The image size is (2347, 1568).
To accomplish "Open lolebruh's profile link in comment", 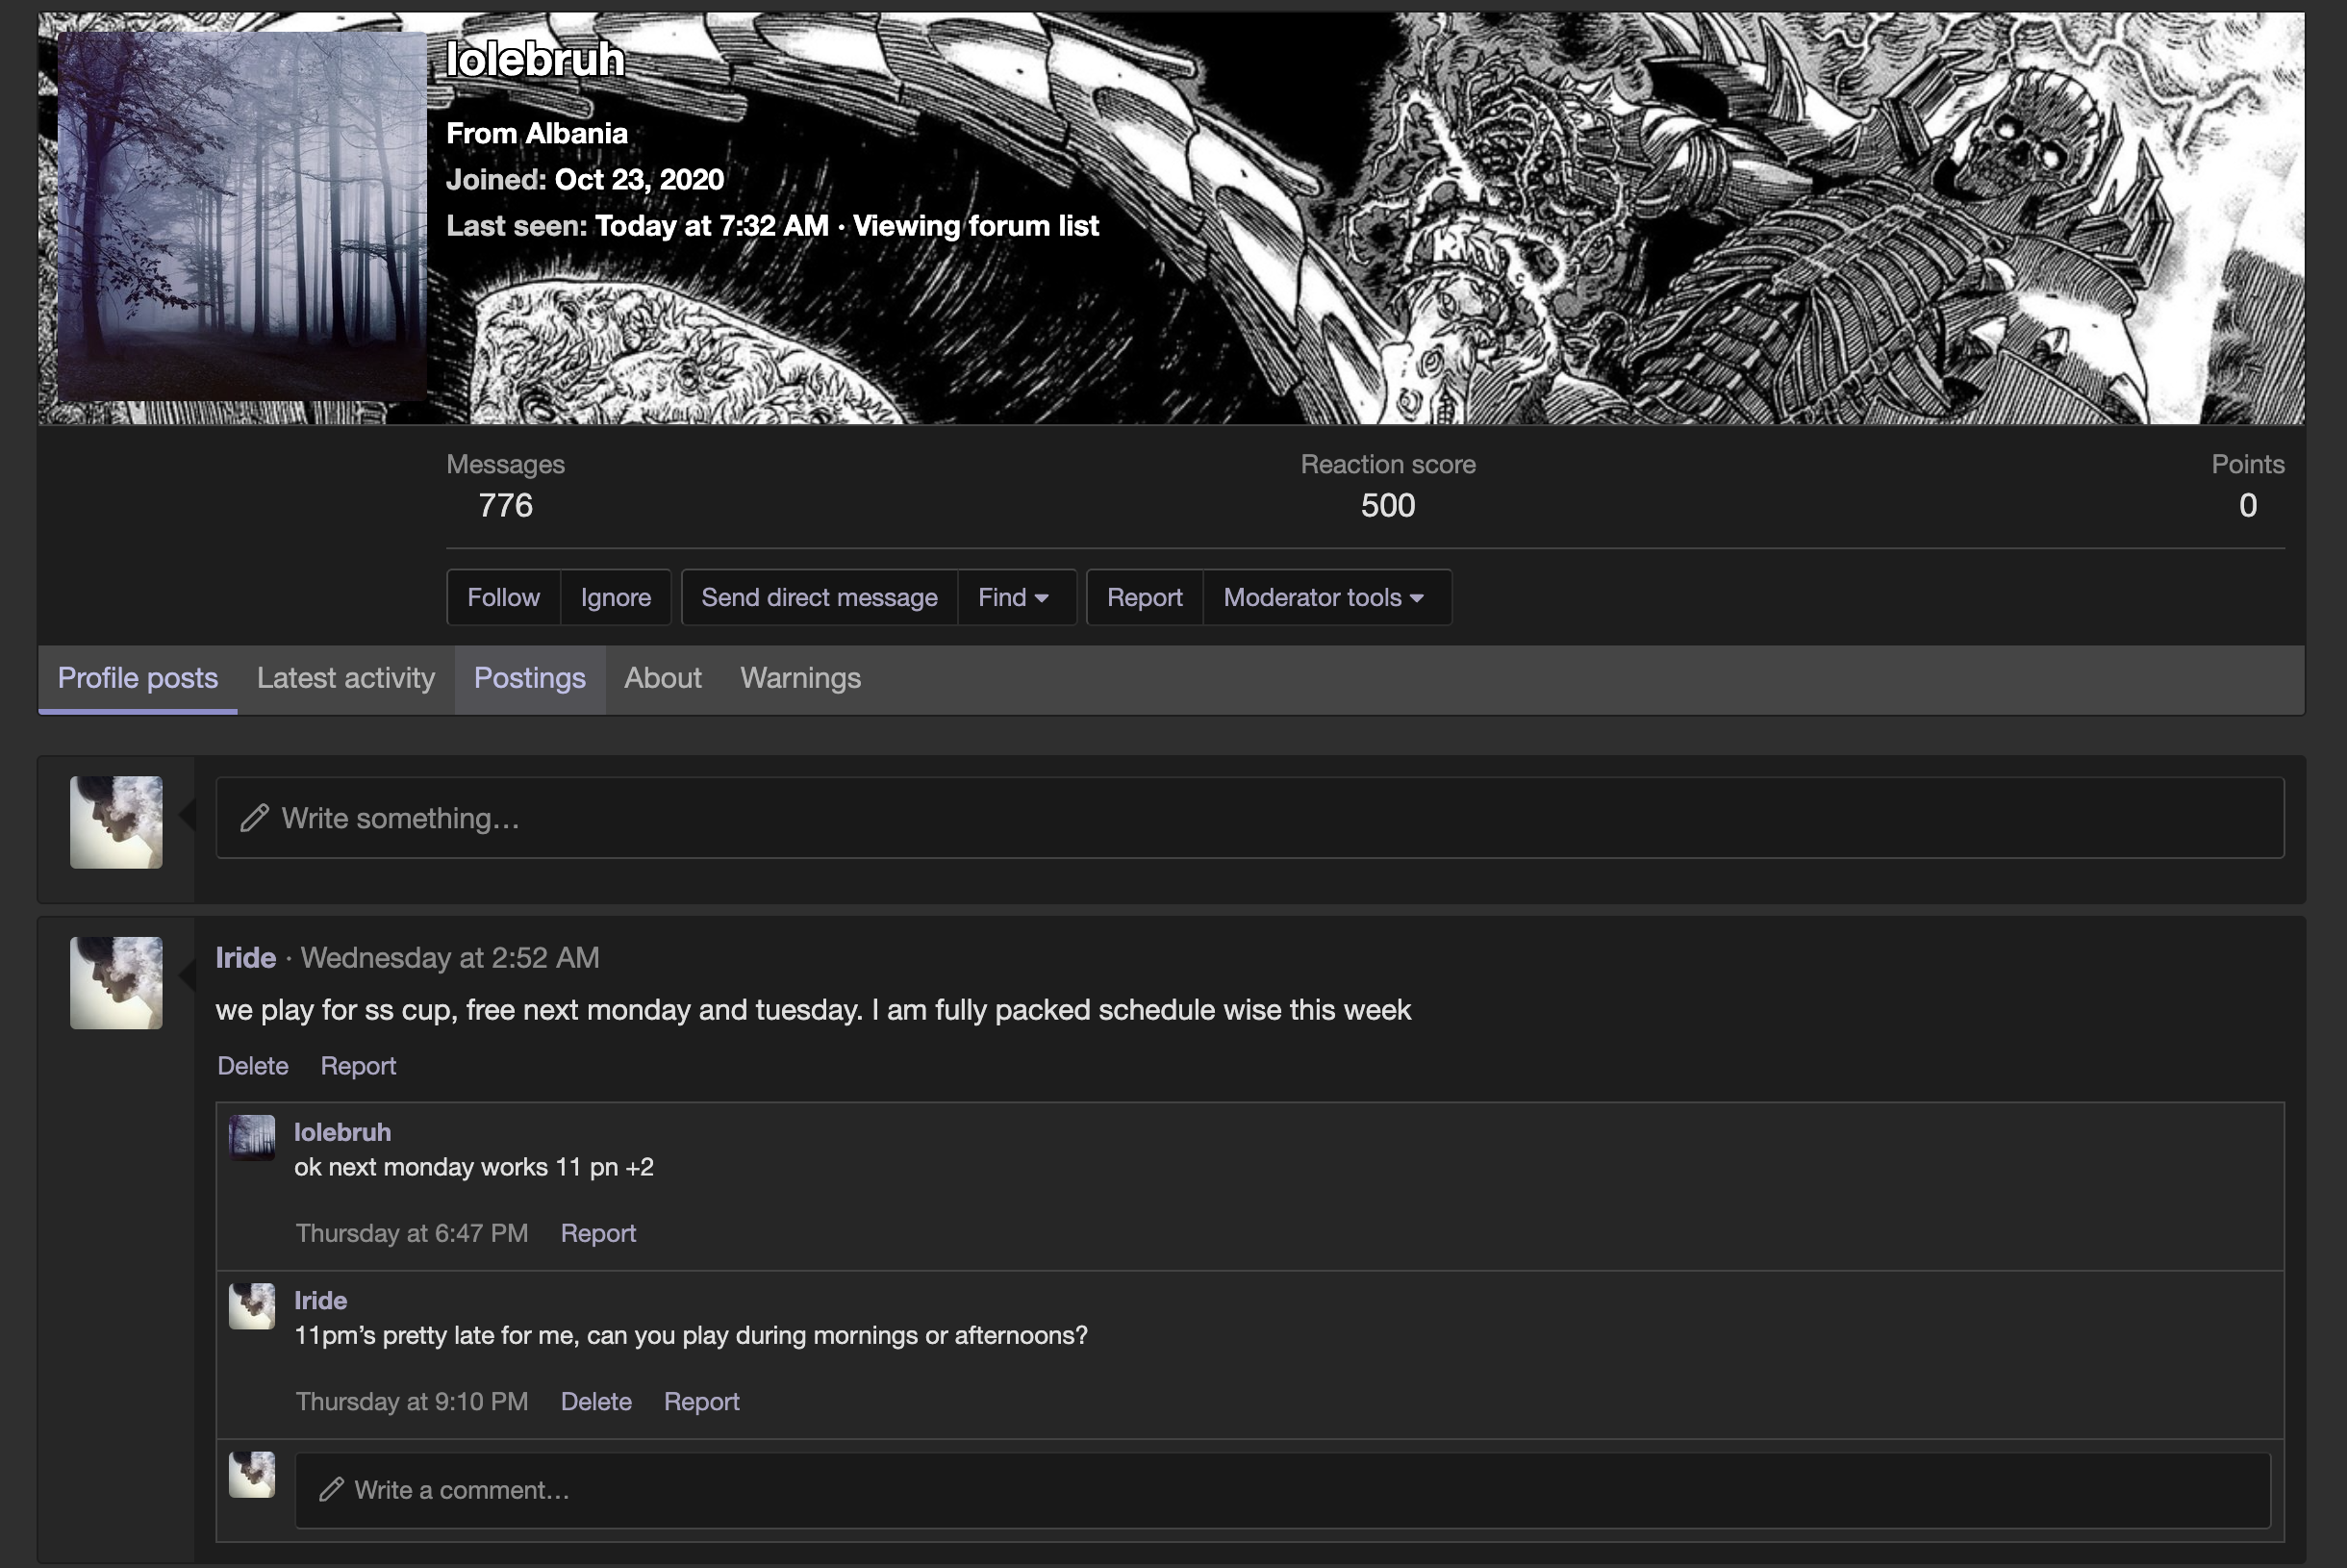I will [342, 1132].
